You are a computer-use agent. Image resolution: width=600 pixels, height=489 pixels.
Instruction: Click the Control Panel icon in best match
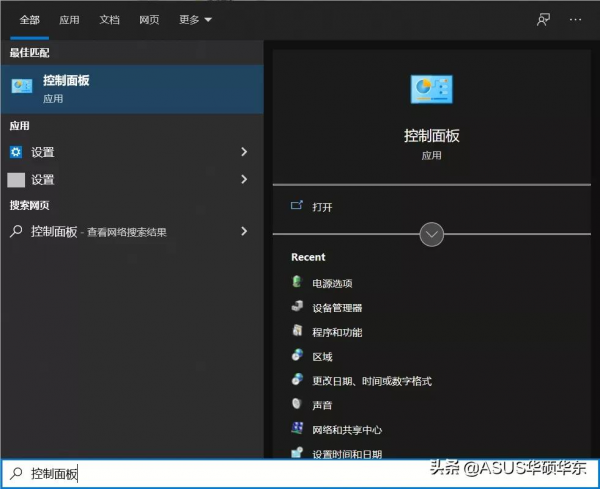click(x=22, y=86)
